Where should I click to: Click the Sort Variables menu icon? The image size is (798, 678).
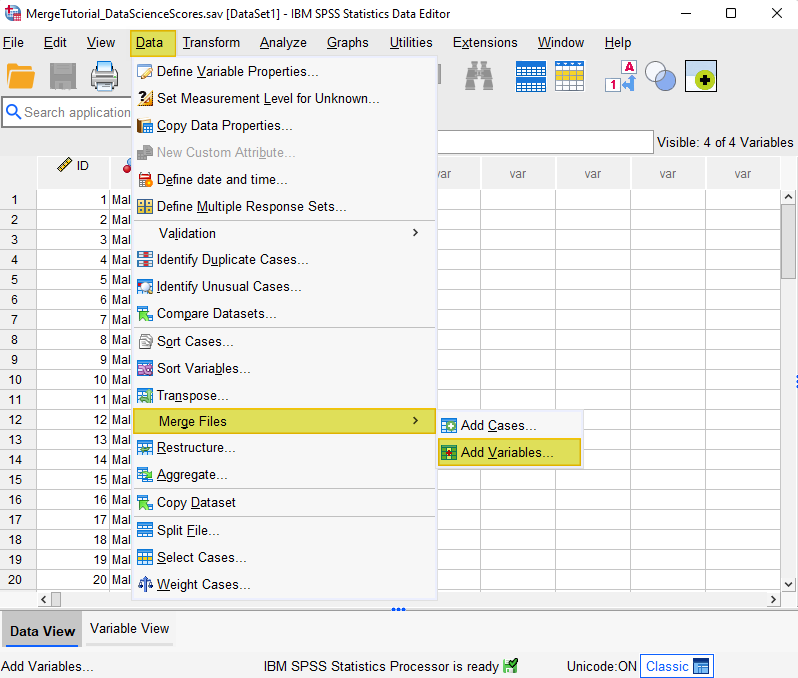145,369
